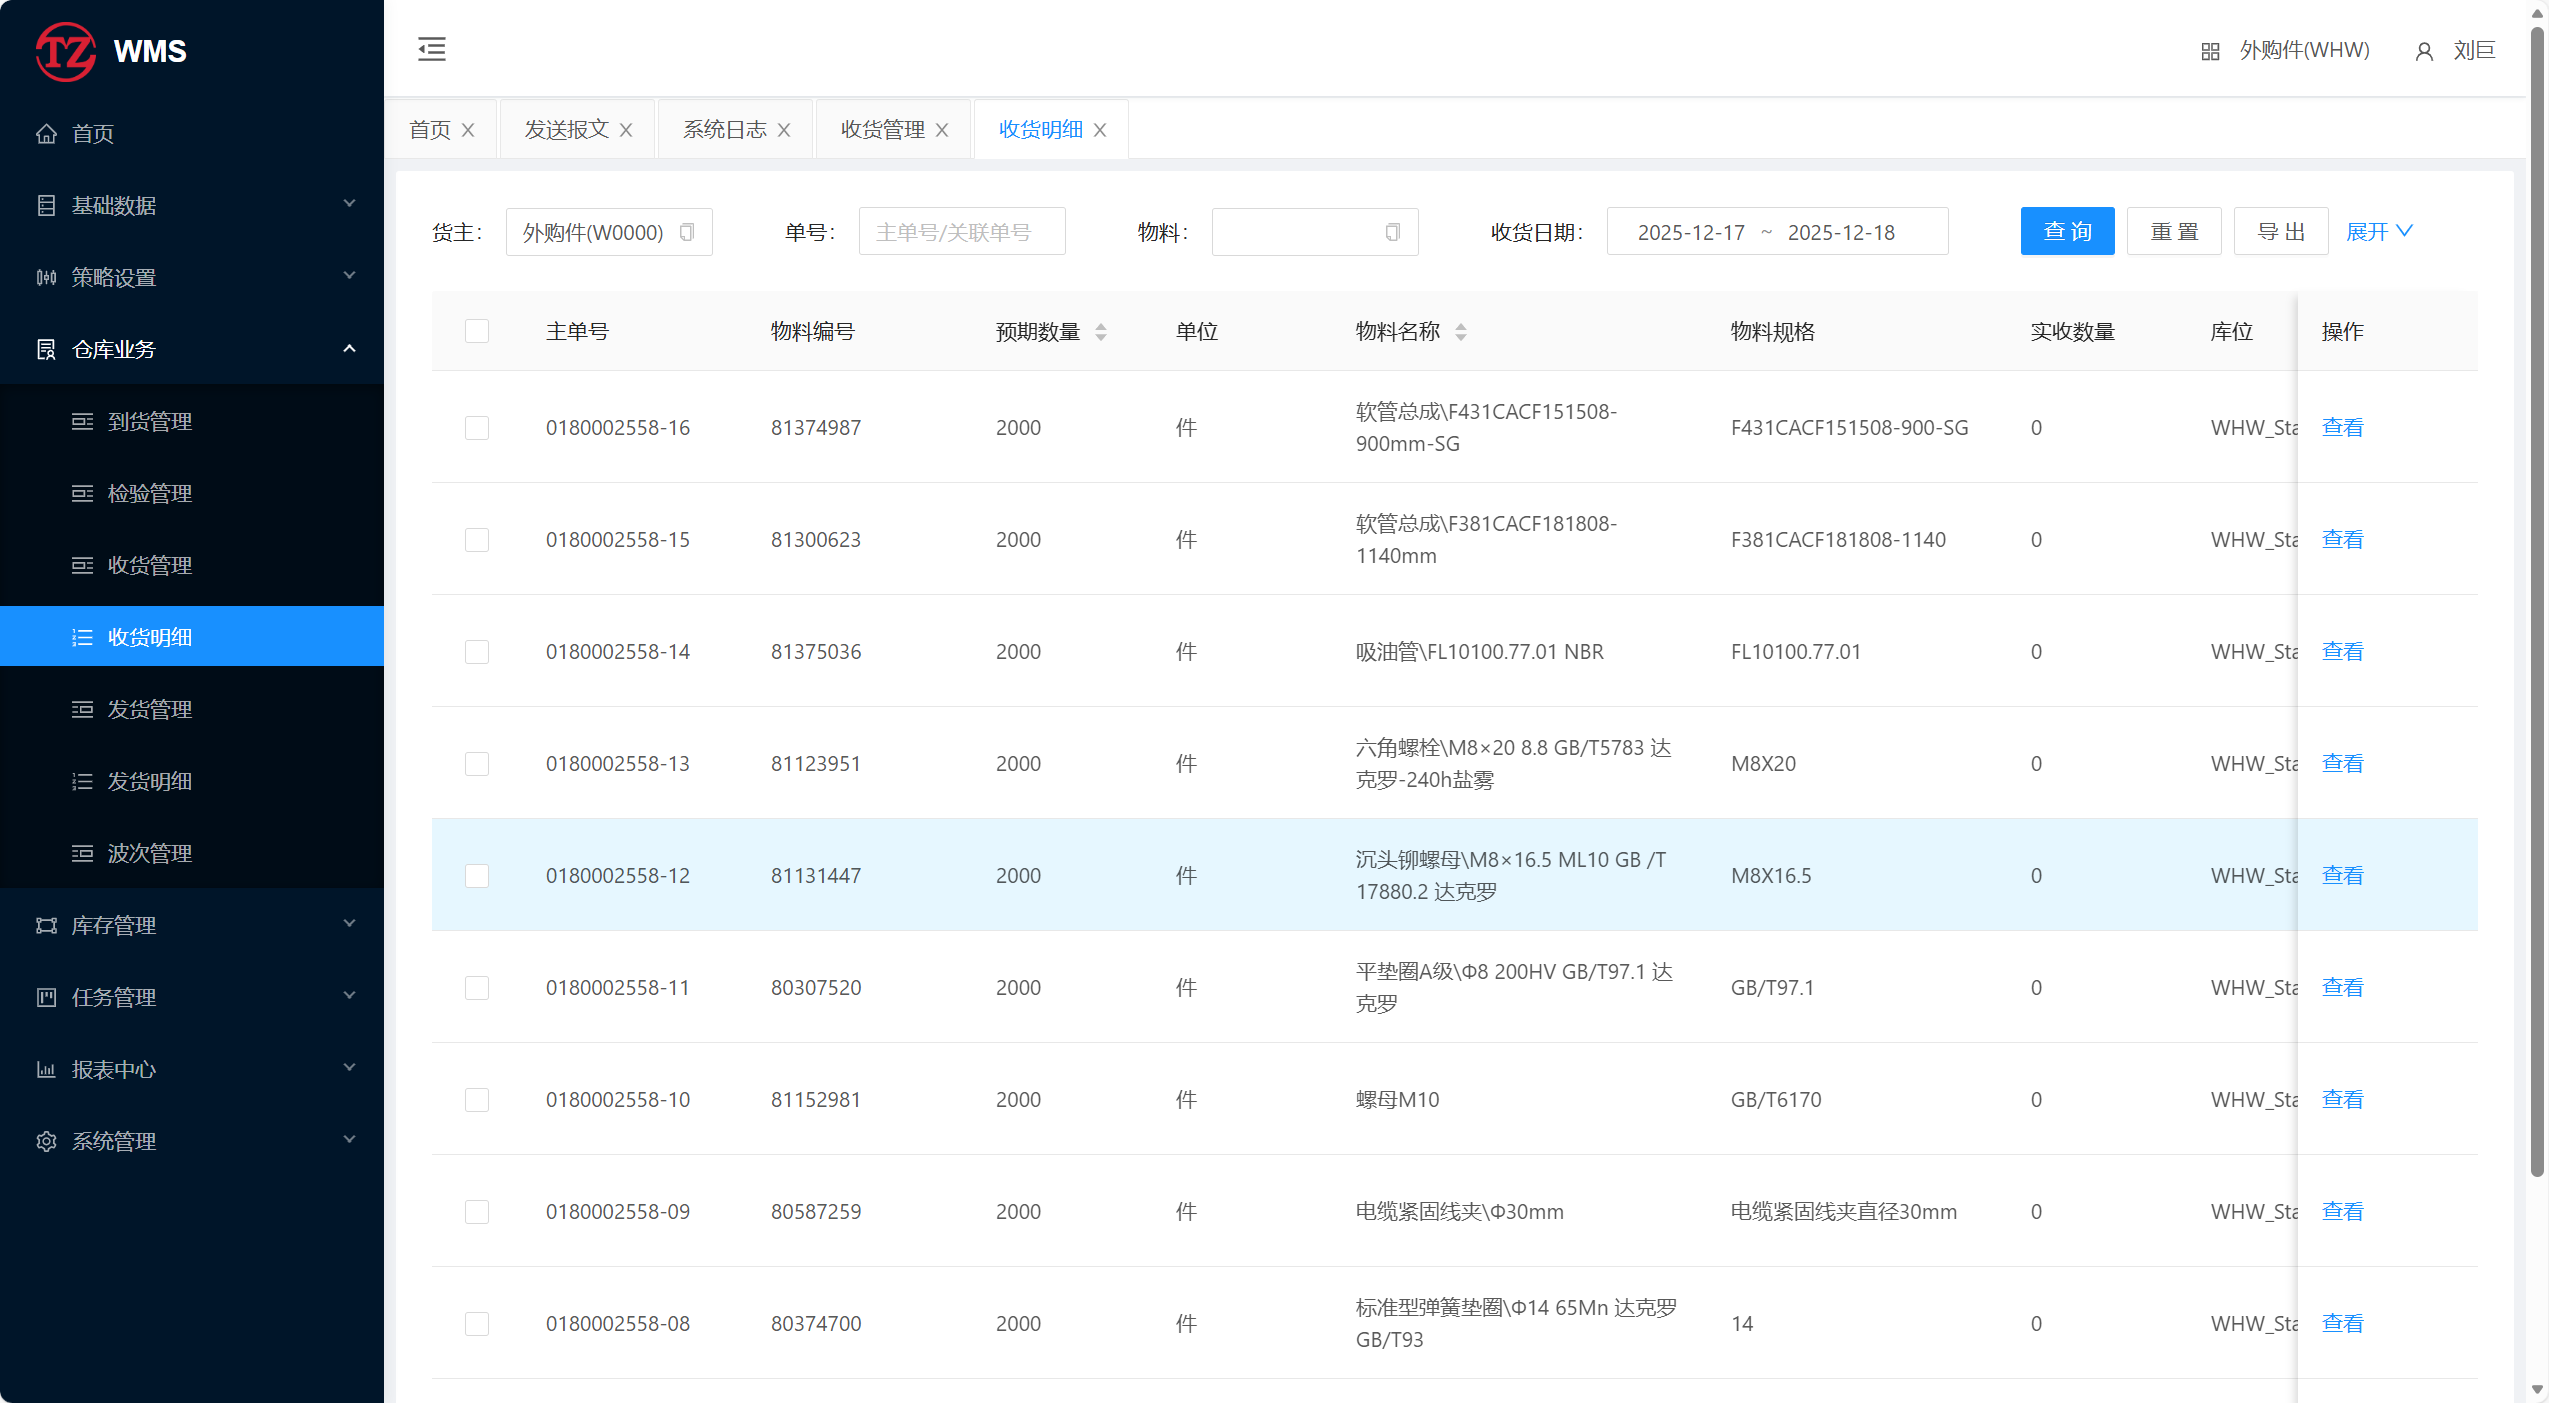2549x1403 pixels.
Task: Click the copy icon in the 货主 field
Action: pyautogui.click(x=687, y=232)
